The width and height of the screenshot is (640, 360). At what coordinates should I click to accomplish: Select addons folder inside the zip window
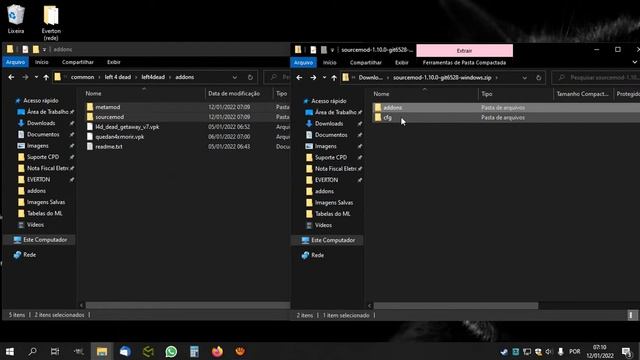[392, 107]
